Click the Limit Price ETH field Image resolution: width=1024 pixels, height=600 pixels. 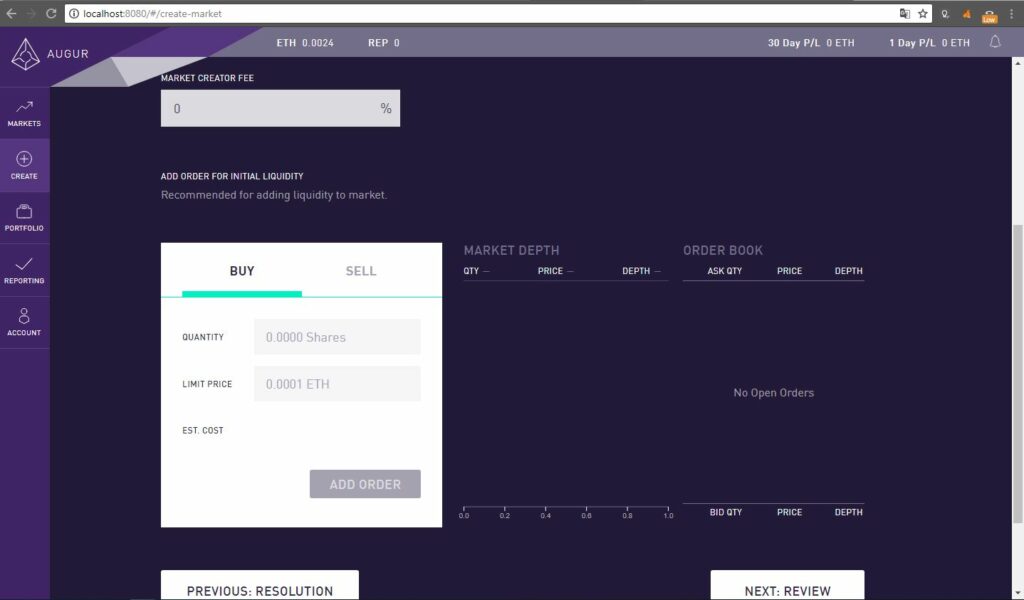(x=337, y=384)
